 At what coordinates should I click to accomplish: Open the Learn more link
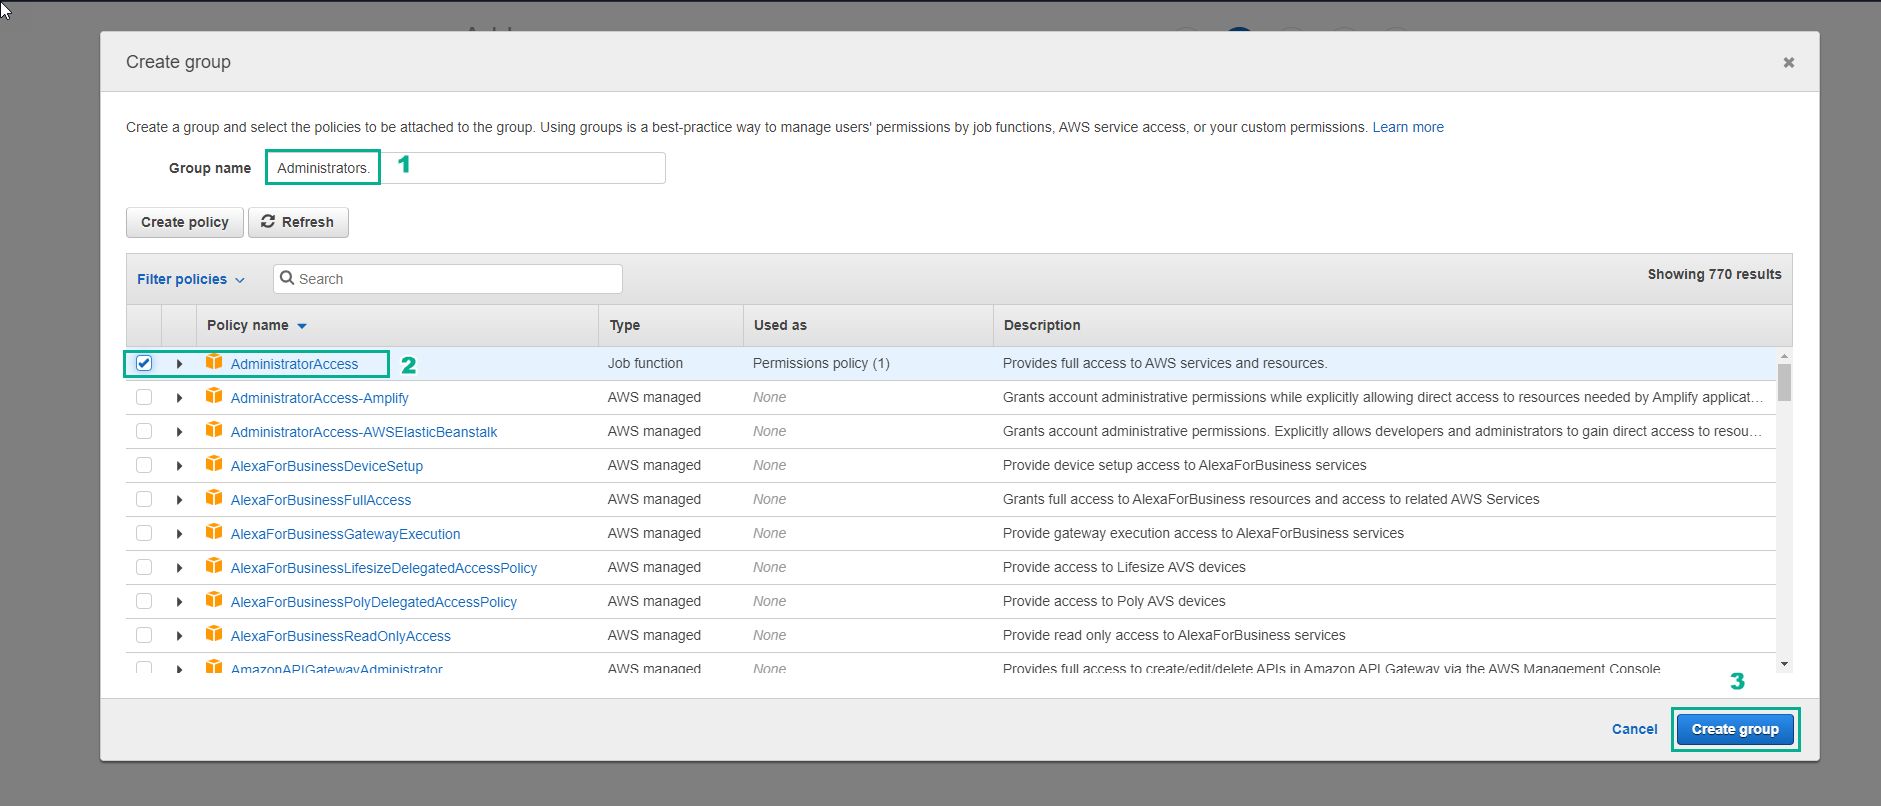pyautogui.click(x=1408, y=127)
